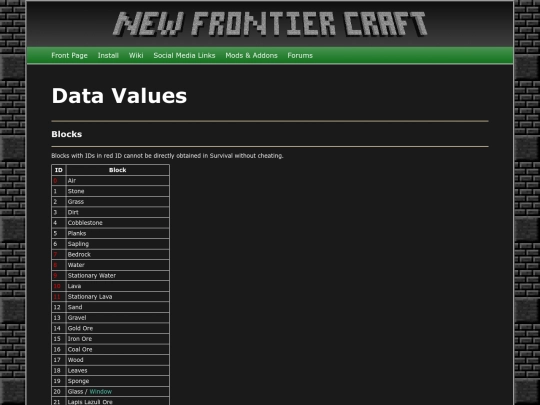The image size is (540, 405).
Task: Click the Lava cell in row 10
Action: [117, 286]
